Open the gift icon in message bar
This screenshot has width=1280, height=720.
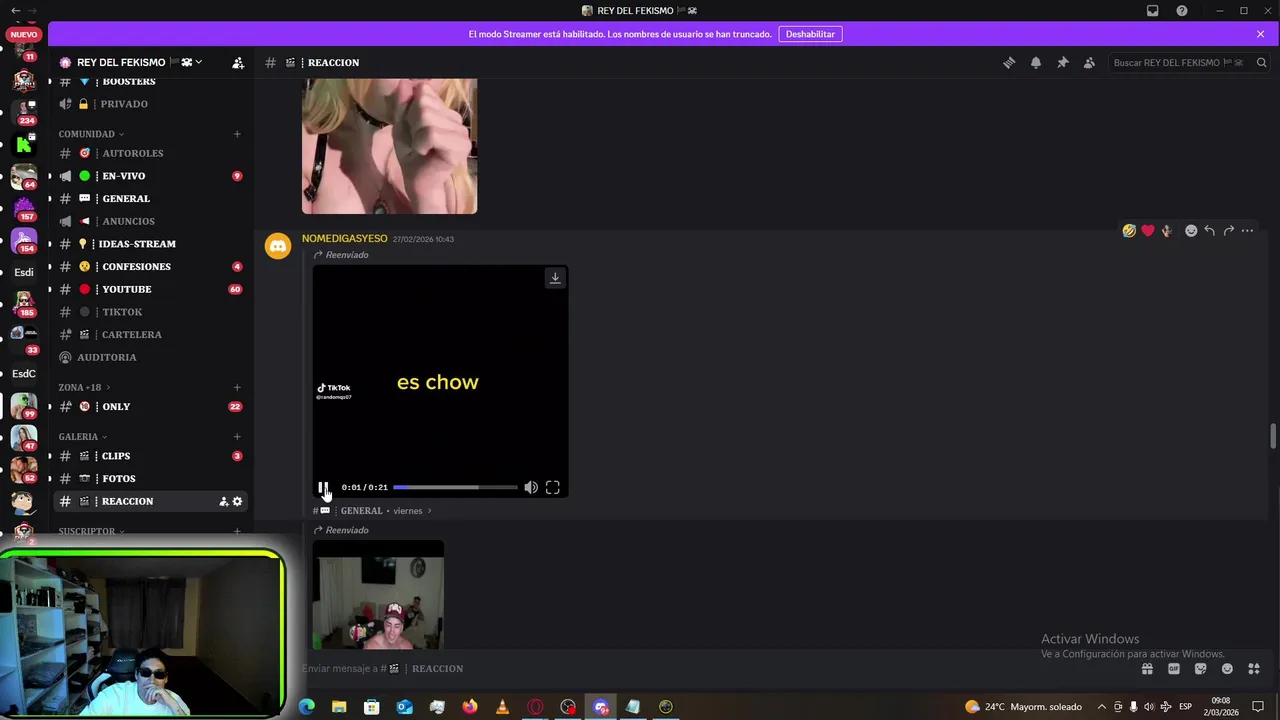(x=1147, y=669)
